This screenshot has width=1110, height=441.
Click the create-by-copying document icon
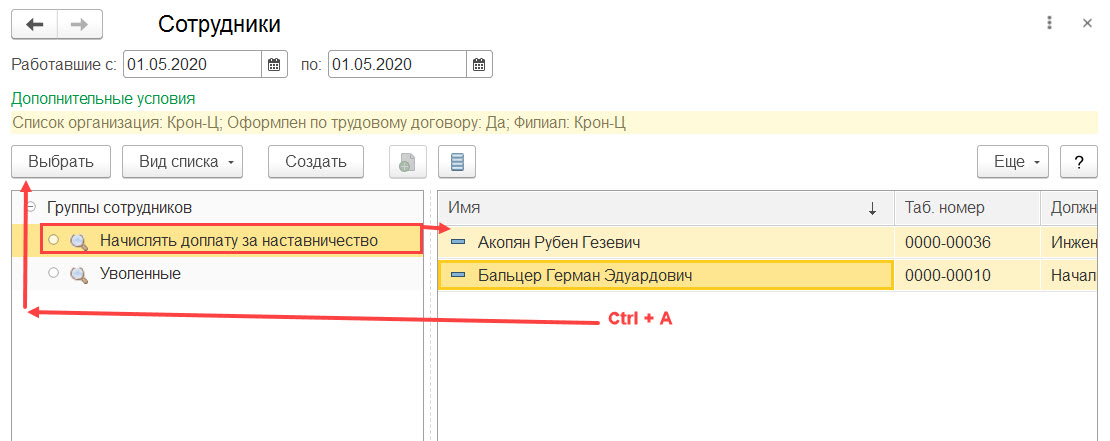(x=407, y=161)
